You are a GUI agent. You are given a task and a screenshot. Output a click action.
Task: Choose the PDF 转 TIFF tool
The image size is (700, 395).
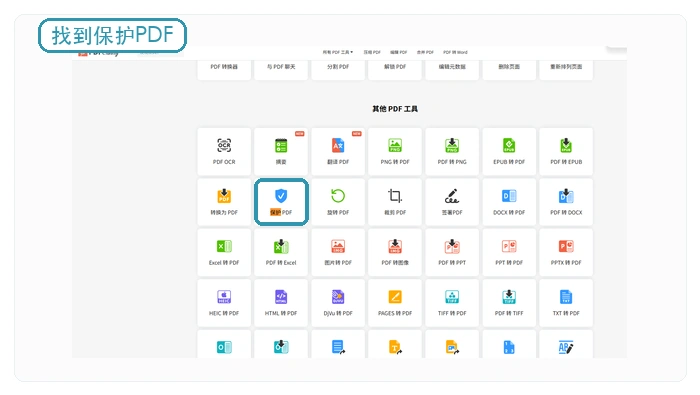tap(509, 303)
